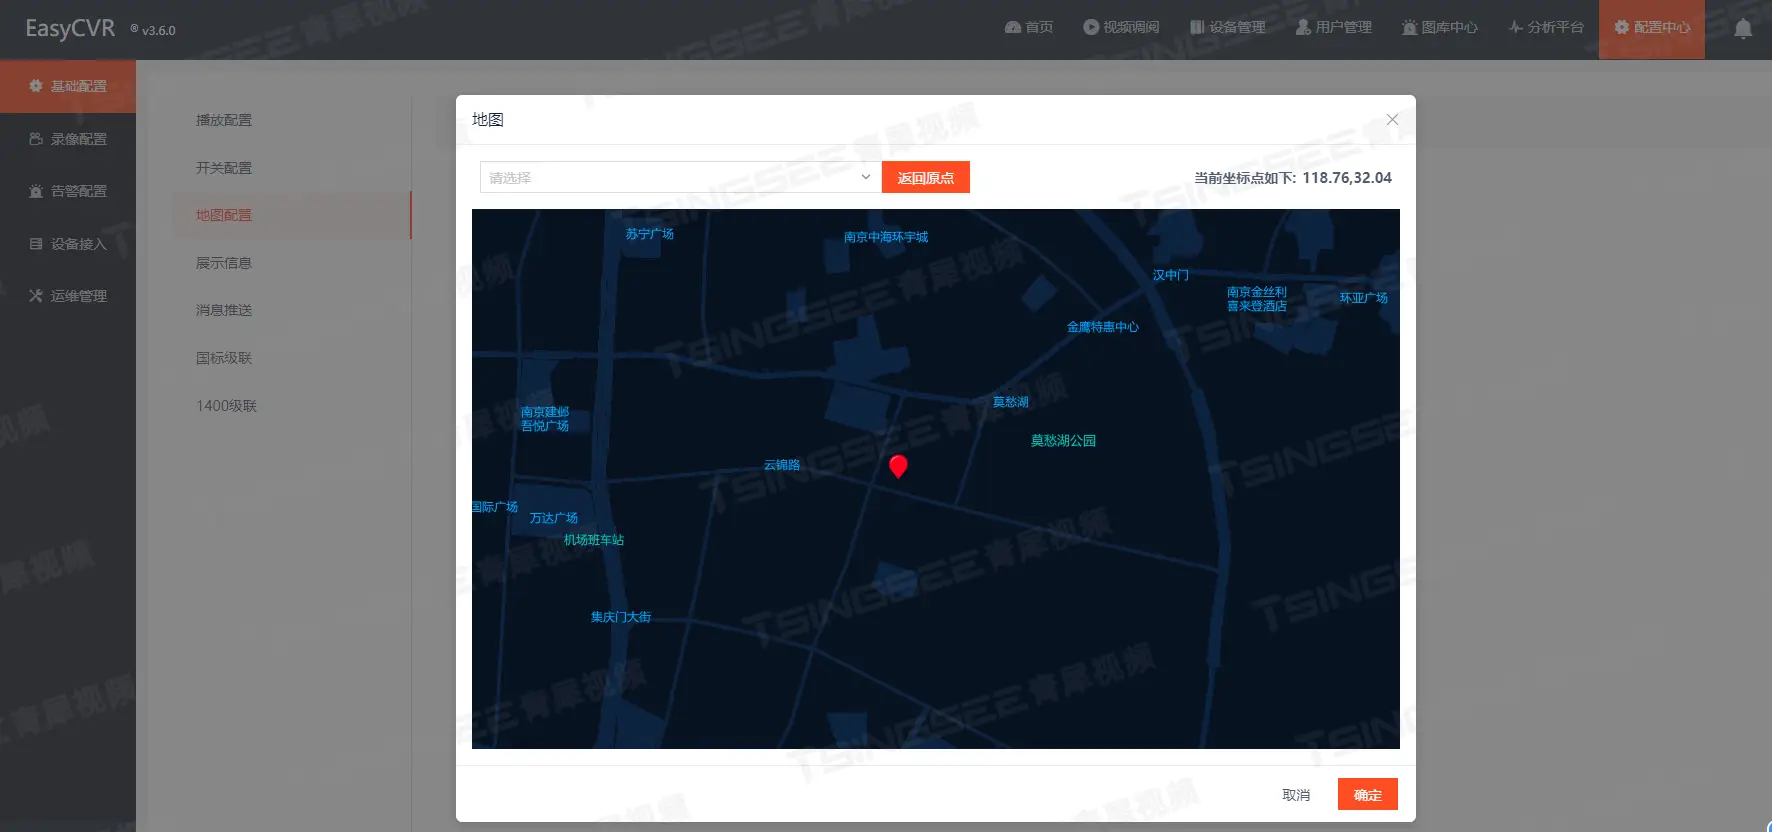Click the pulse icon beside 分析平台

(1516, 27)
